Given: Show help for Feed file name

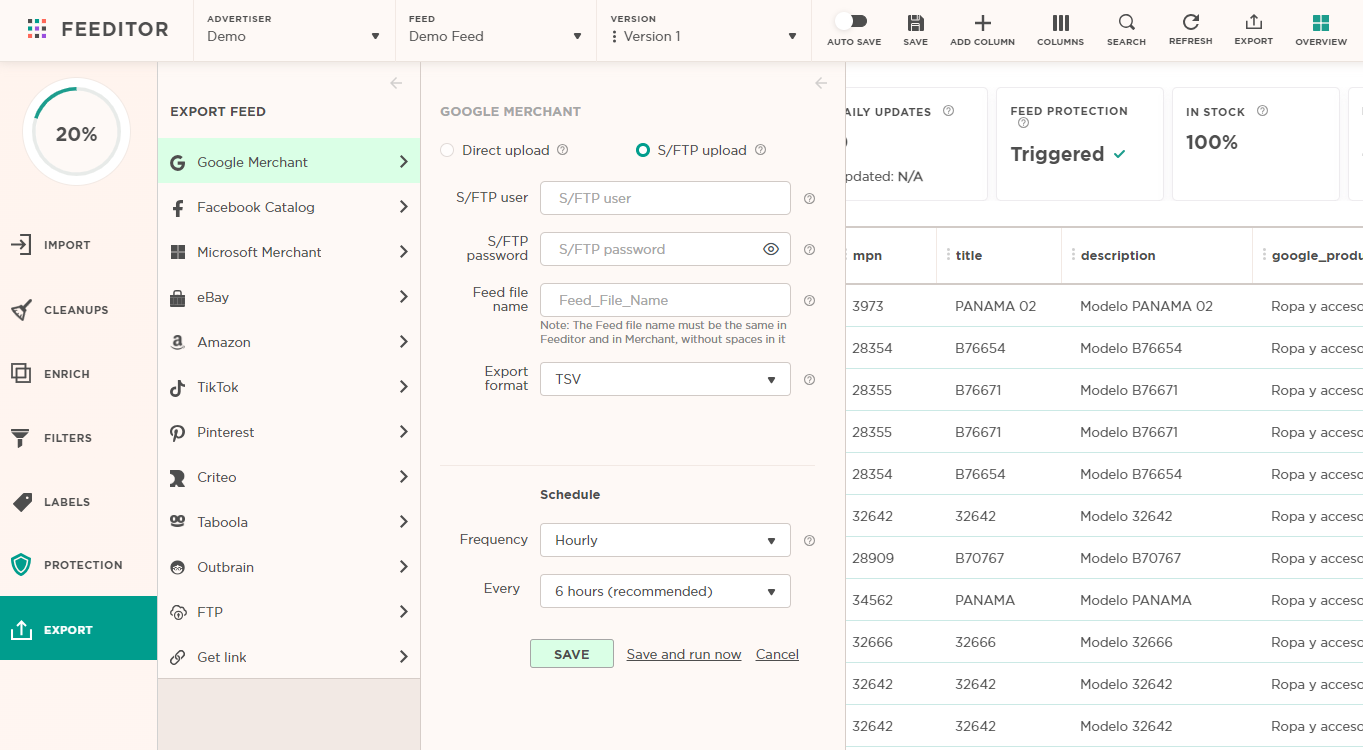Looking at the screenshot, I should coord(809,300).
